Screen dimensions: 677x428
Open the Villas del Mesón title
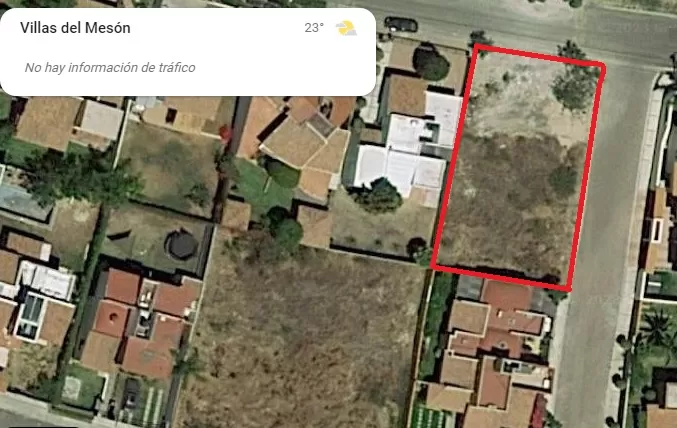[75, 28]
